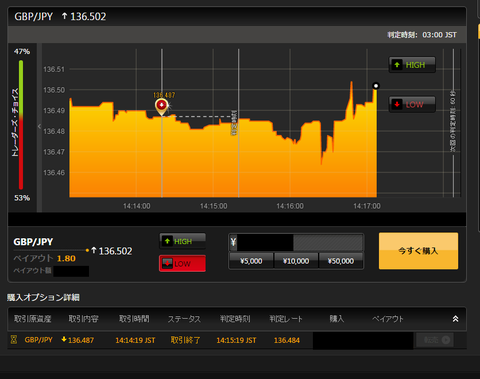480x379 pixels.
Task: Click the 14:15:19 JST judgment time cell
Action: (236, 340)
